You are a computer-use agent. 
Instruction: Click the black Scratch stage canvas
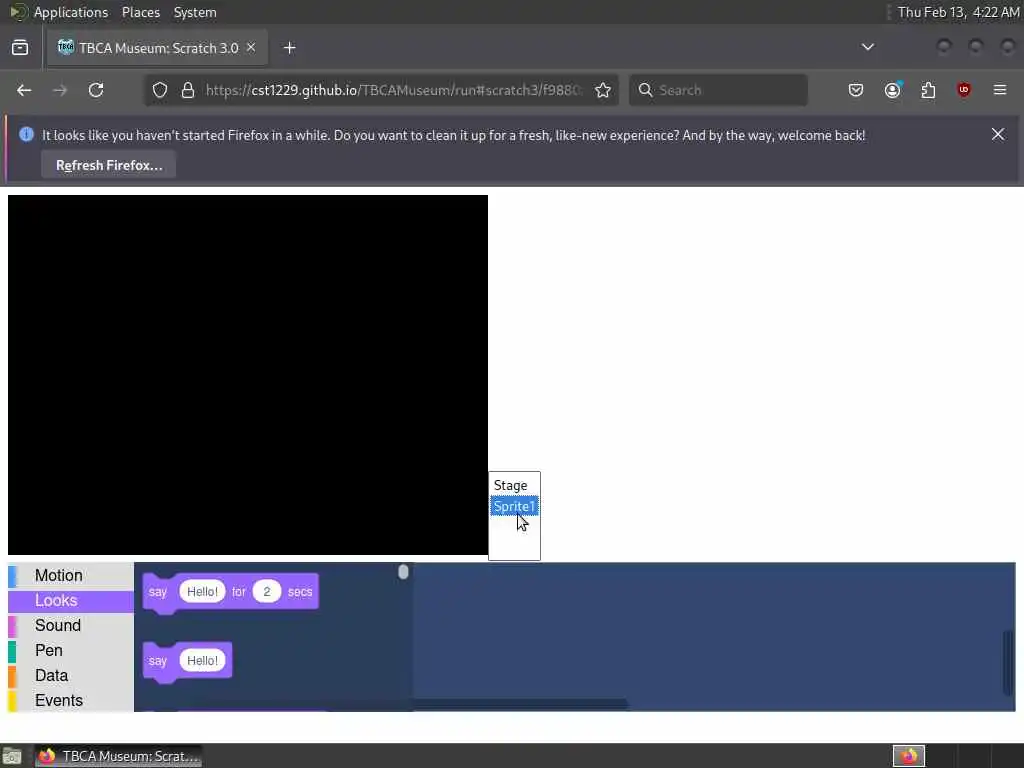coord(248,375)
